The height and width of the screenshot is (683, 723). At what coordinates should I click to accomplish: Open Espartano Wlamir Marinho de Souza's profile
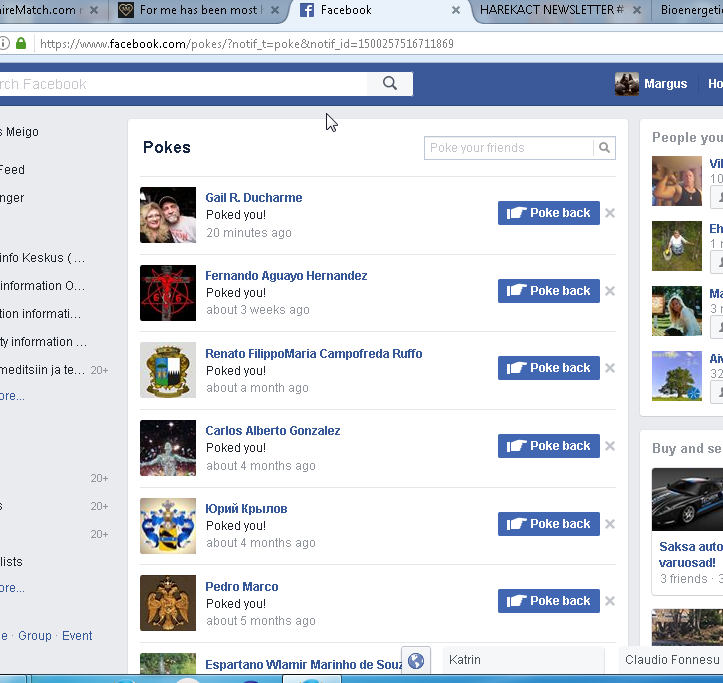[x=303, y=664]
